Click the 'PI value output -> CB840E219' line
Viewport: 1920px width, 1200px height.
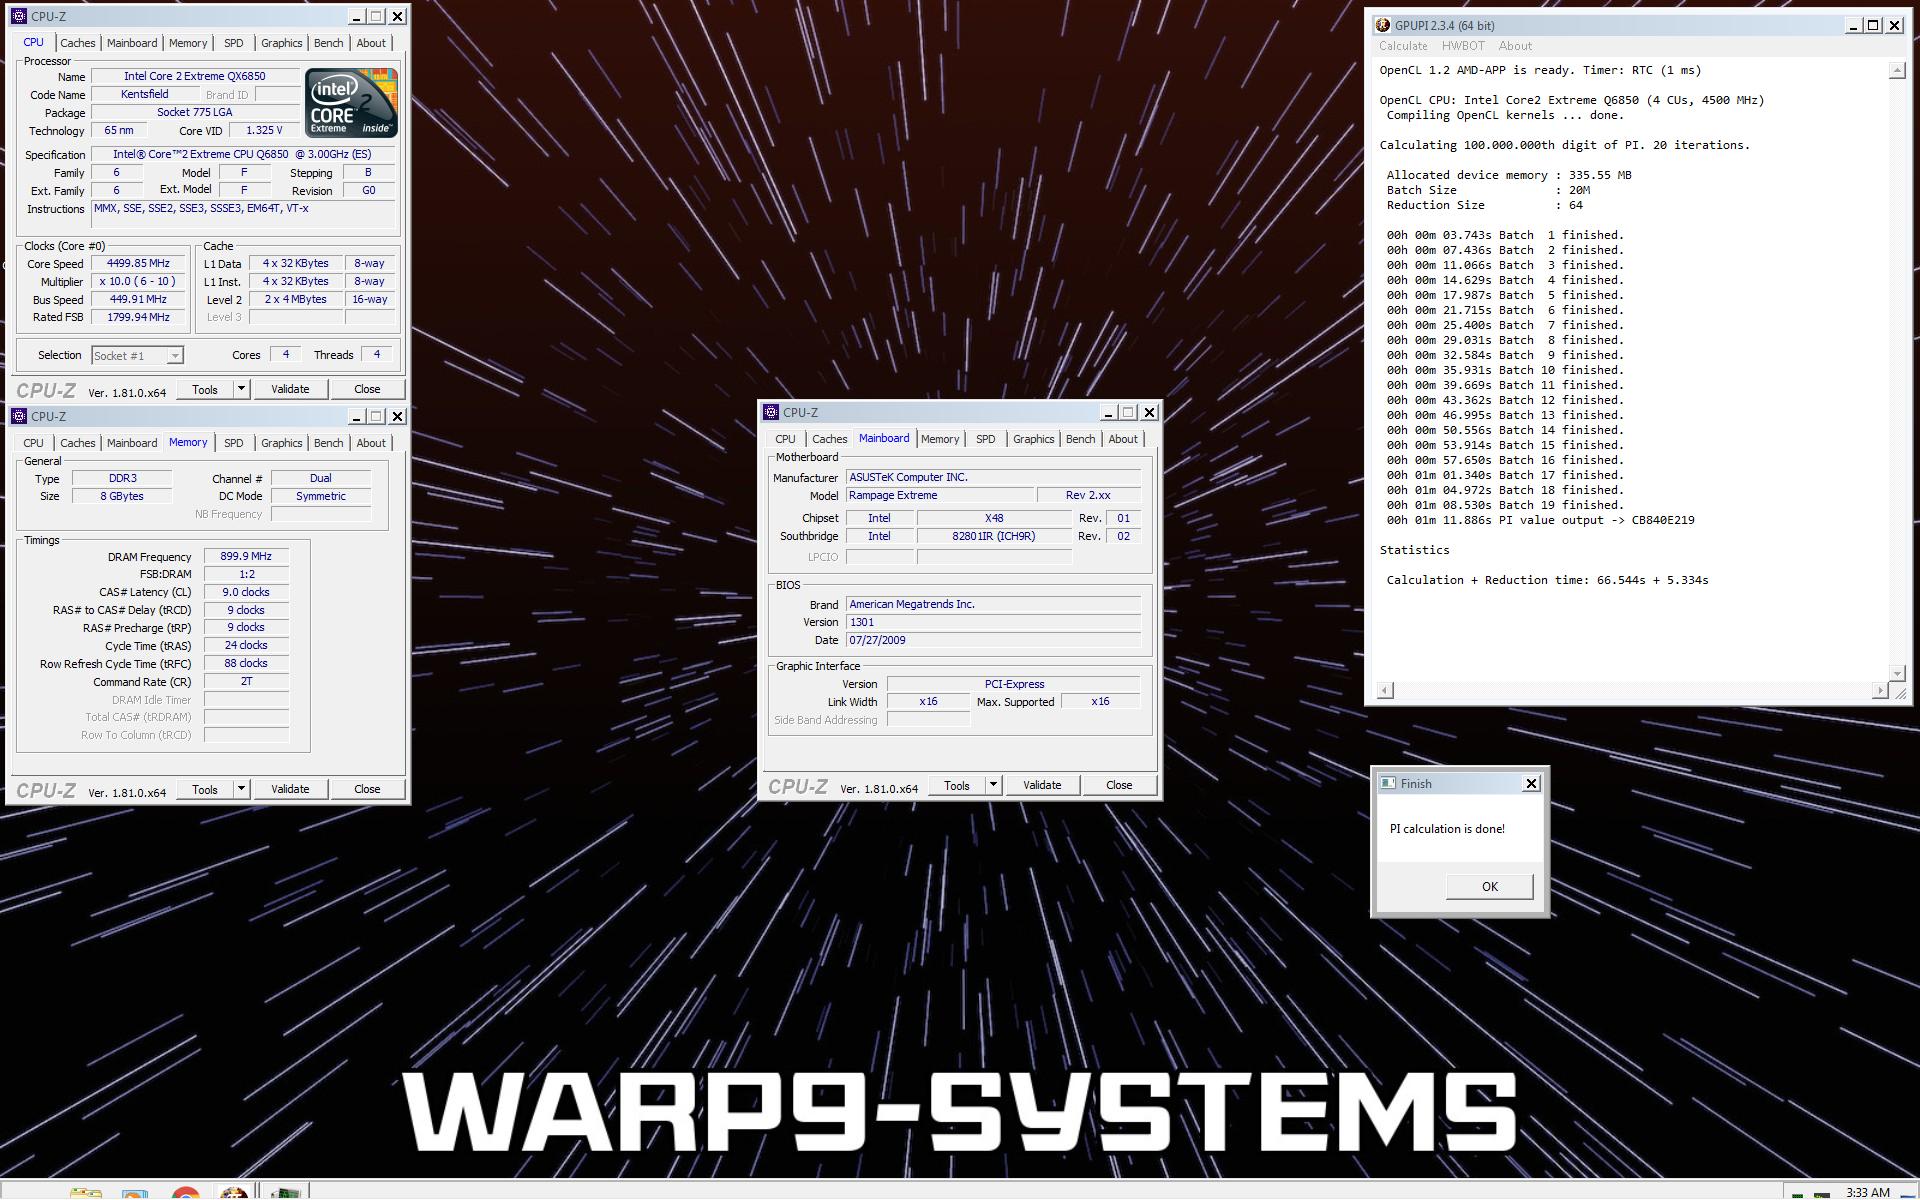tap(1540, 520)
